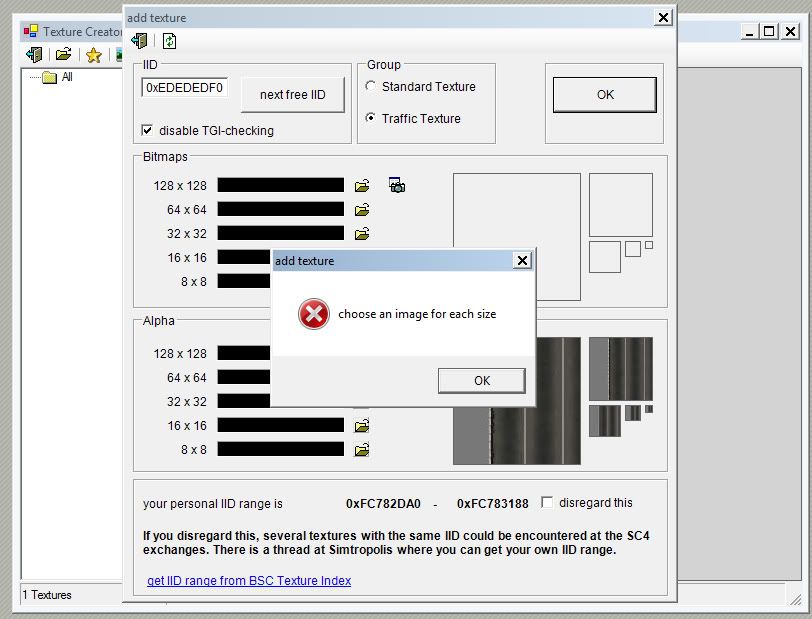Maximize the Texture Creator window
Image resolution: width=812 pixels, height=619 pixels.
click(769, 32)
